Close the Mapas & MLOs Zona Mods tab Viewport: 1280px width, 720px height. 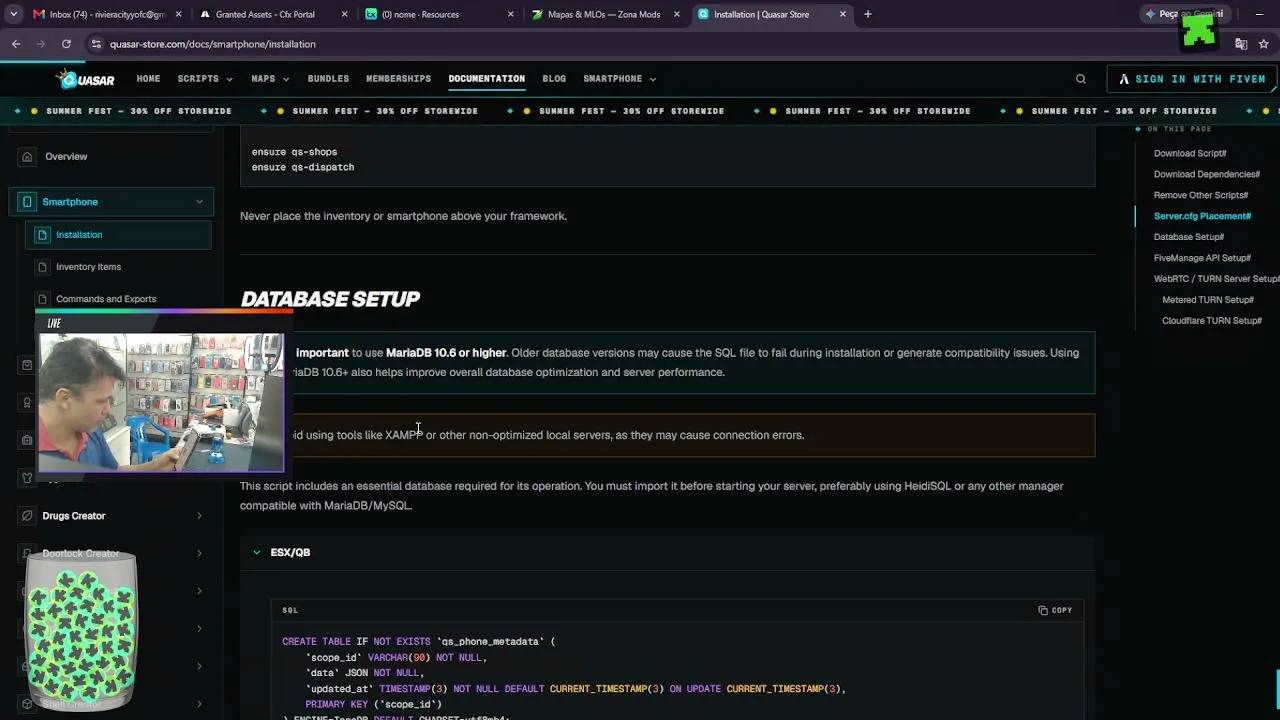pos(676,14)
